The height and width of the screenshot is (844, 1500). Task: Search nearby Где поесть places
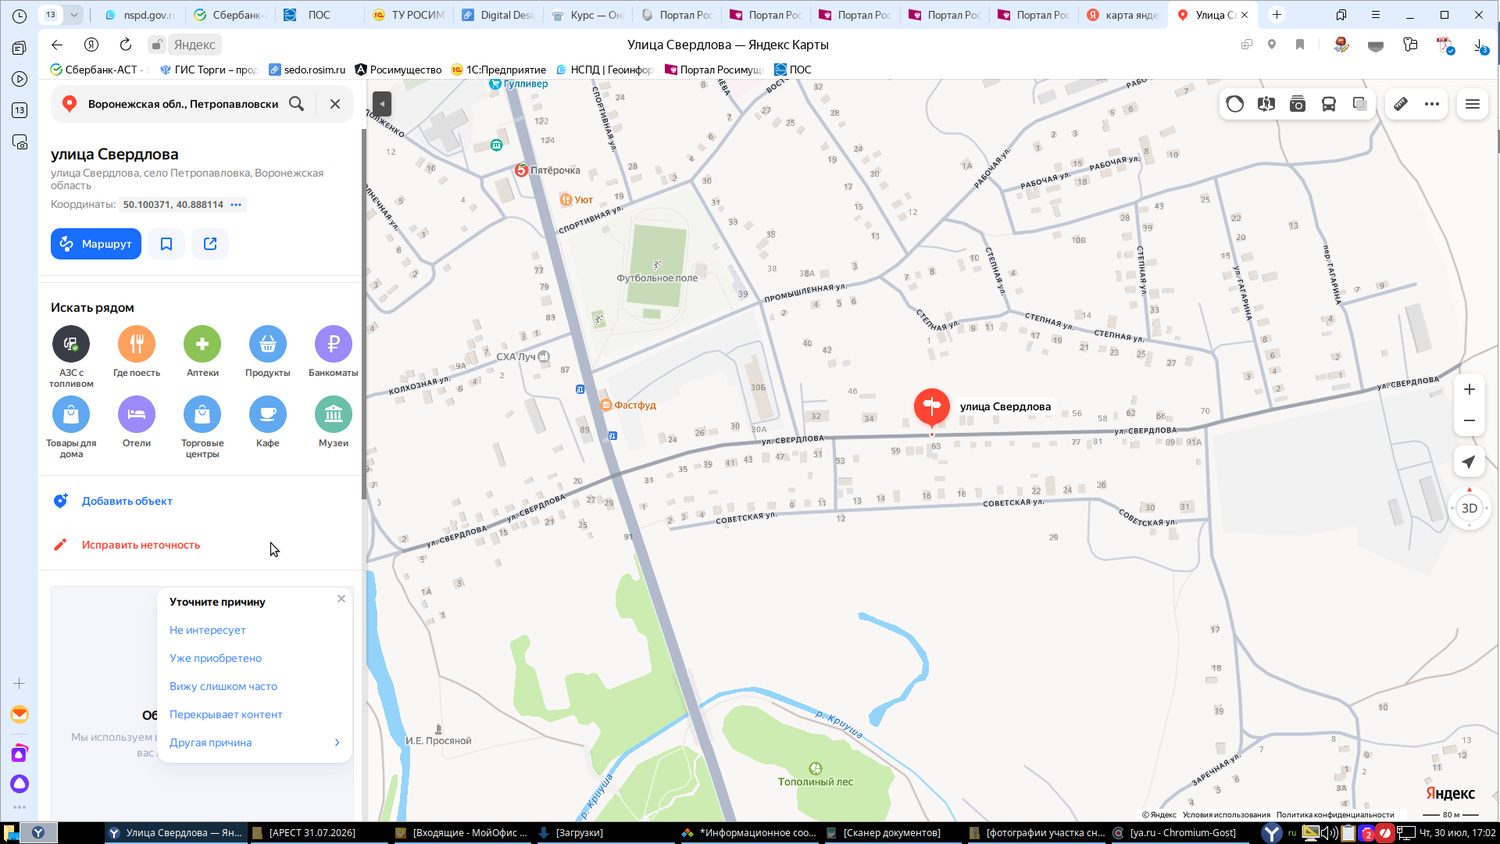click(136, 352)
